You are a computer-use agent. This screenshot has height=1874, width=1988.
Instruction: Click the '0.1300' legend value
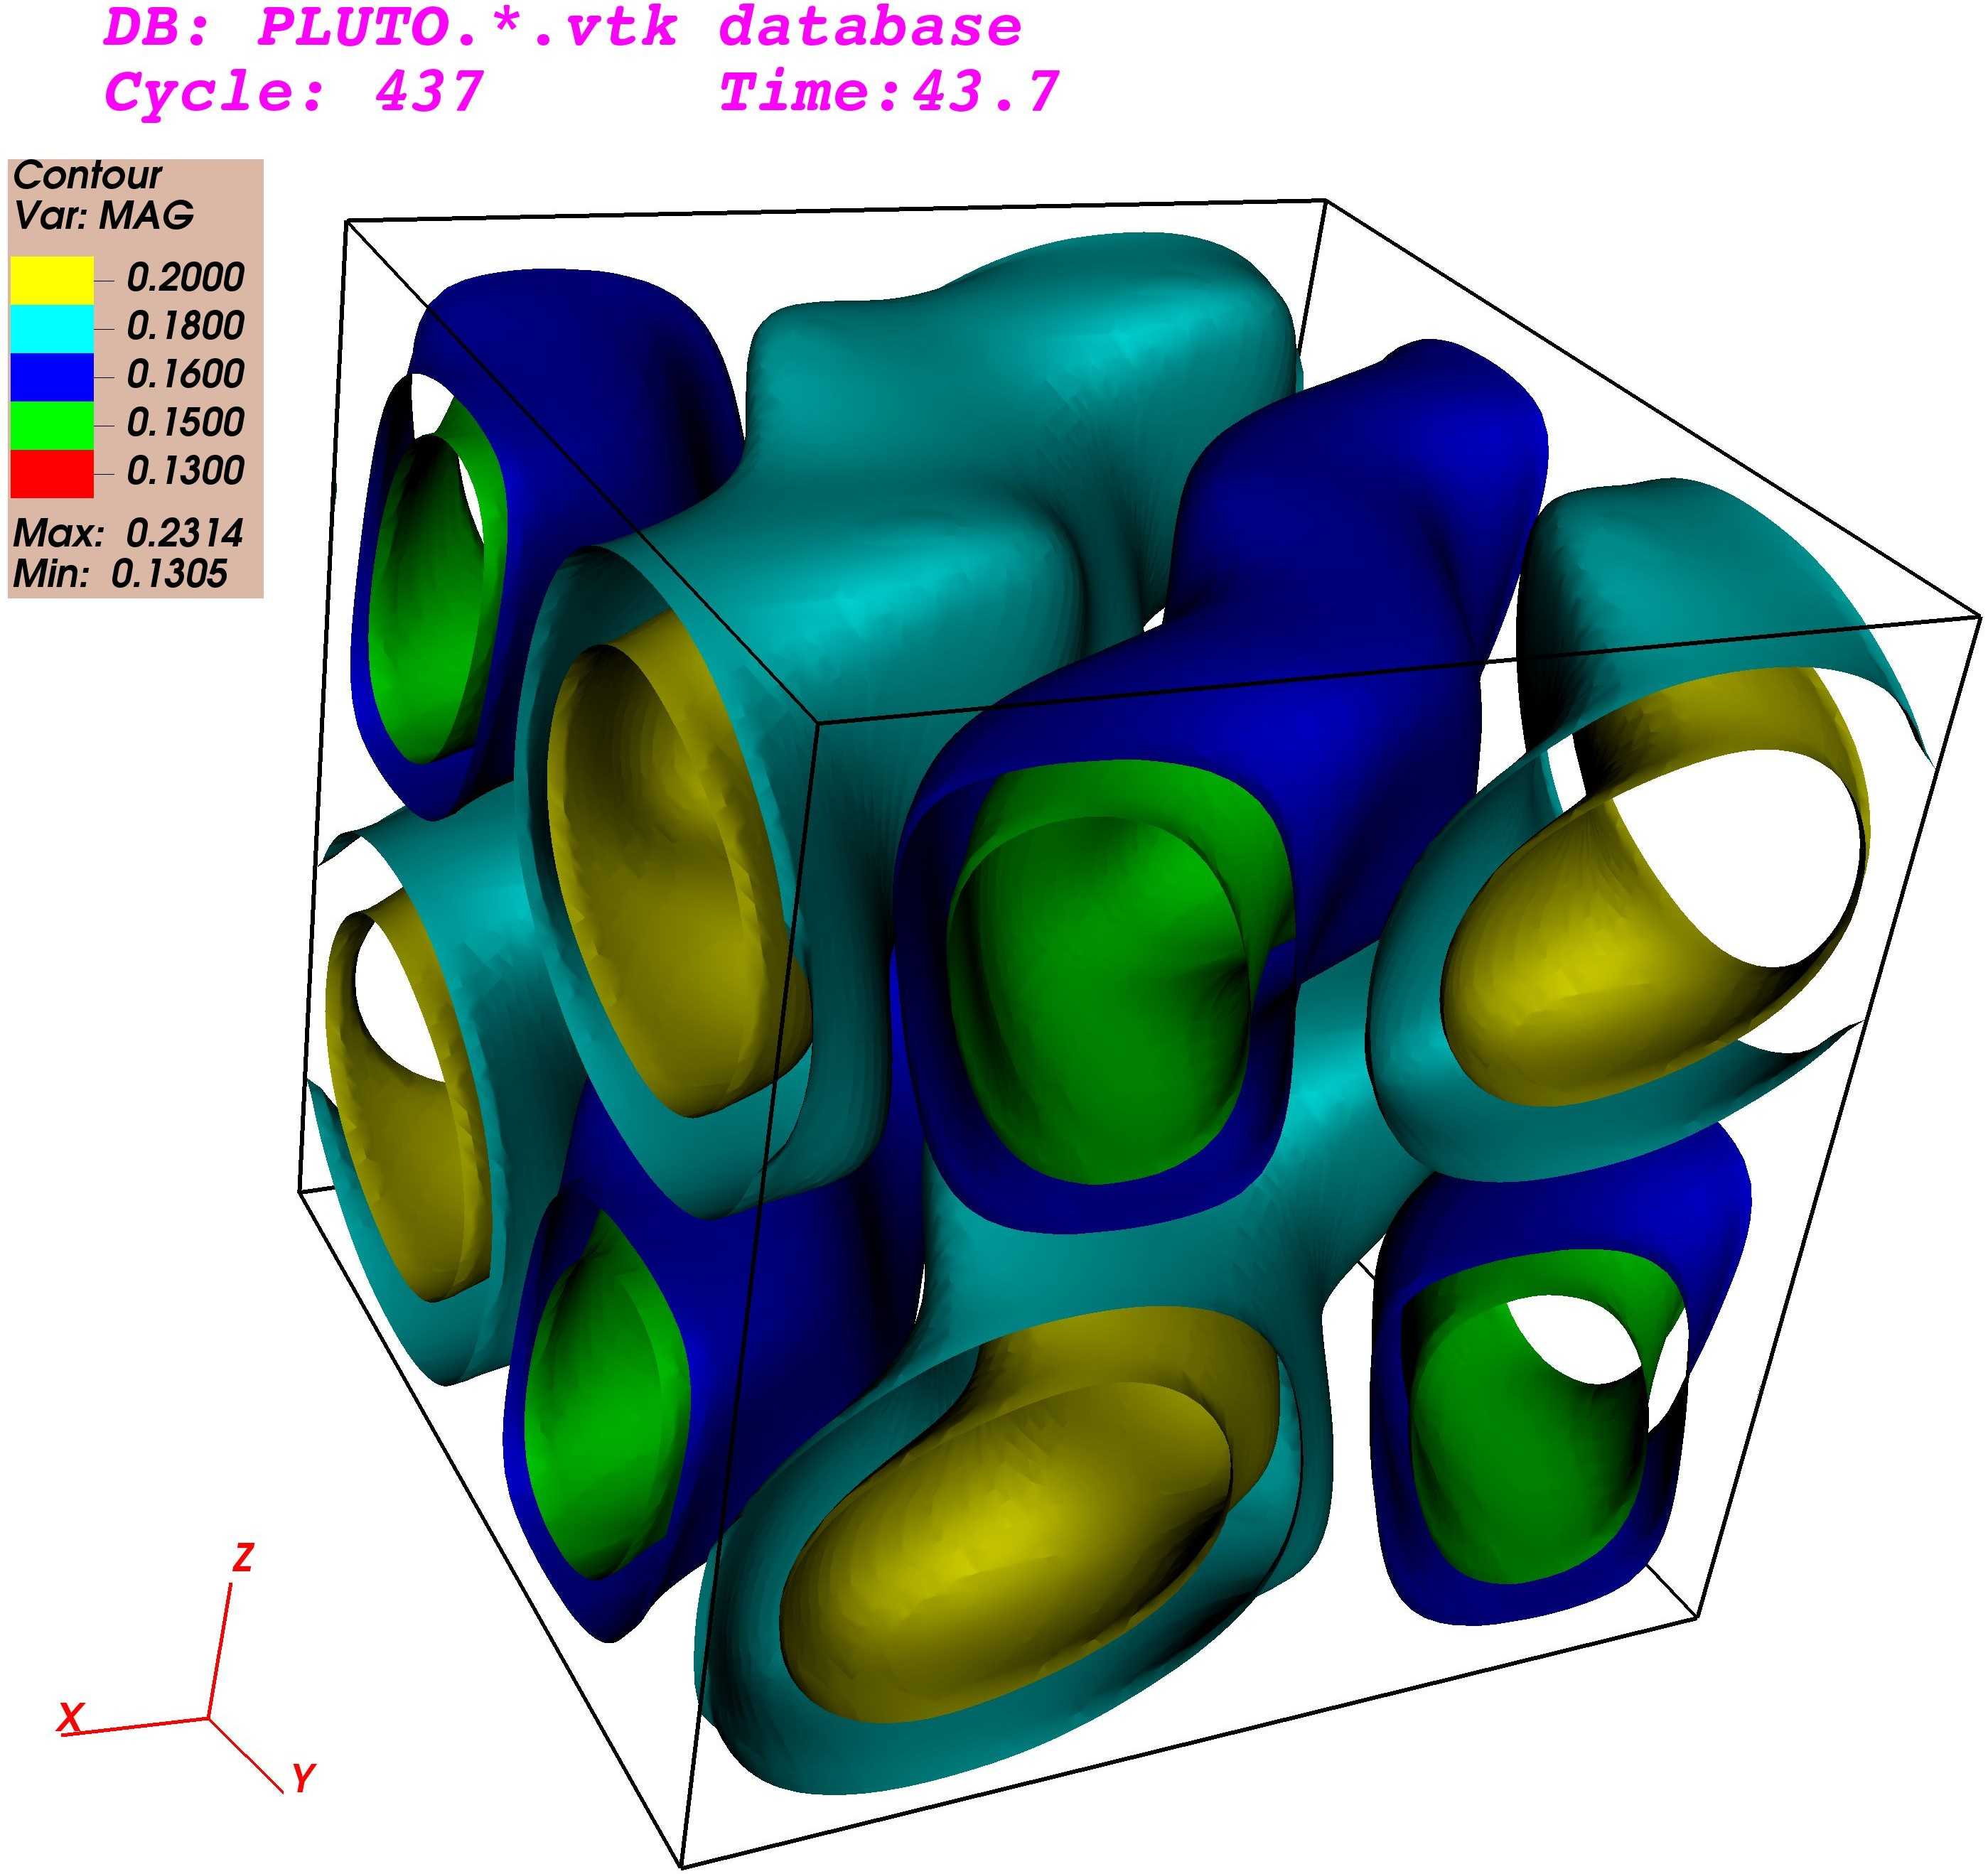[185, 471]
